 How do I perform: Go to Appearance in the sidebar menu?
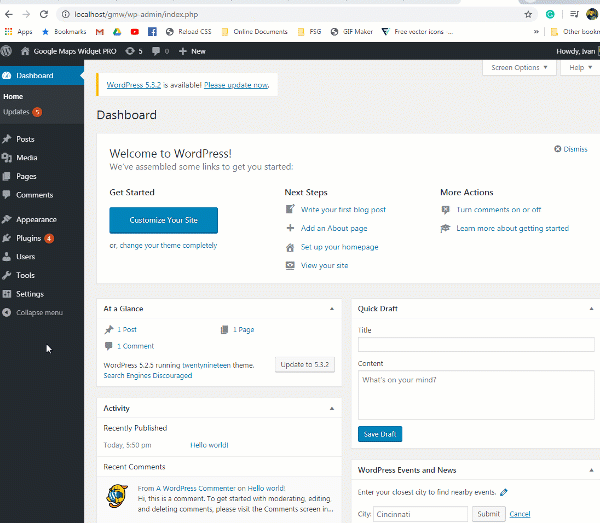(x=35, y=219)
